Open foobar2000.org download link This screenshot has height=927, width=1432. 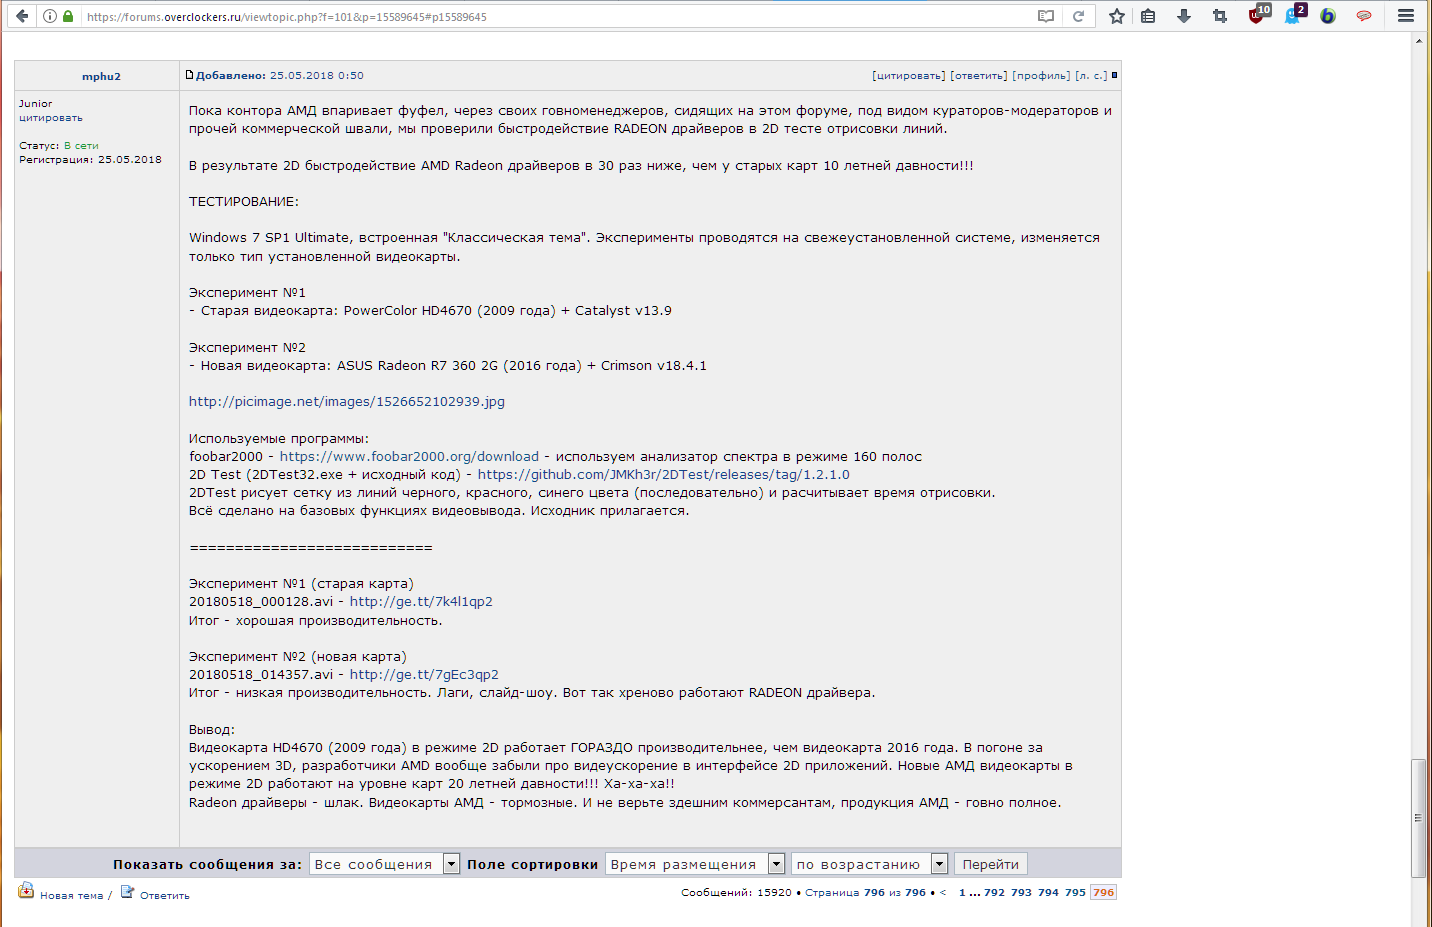point(409,456)
